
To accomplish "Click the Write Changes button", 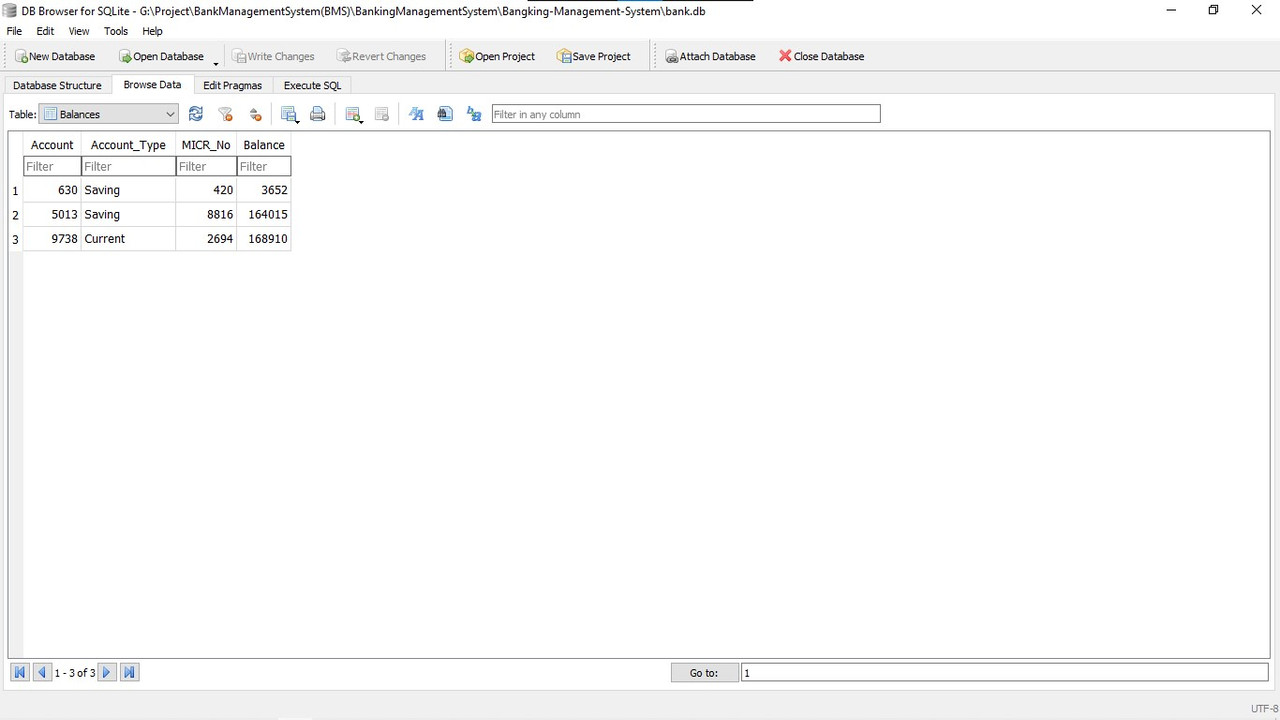I will point(274,56).
